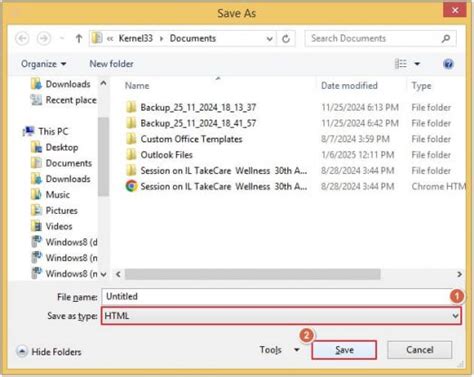This screenshot has height=377, width=474.
Task: Open the Tools dropdown menu
Action: tap(279, 350)
